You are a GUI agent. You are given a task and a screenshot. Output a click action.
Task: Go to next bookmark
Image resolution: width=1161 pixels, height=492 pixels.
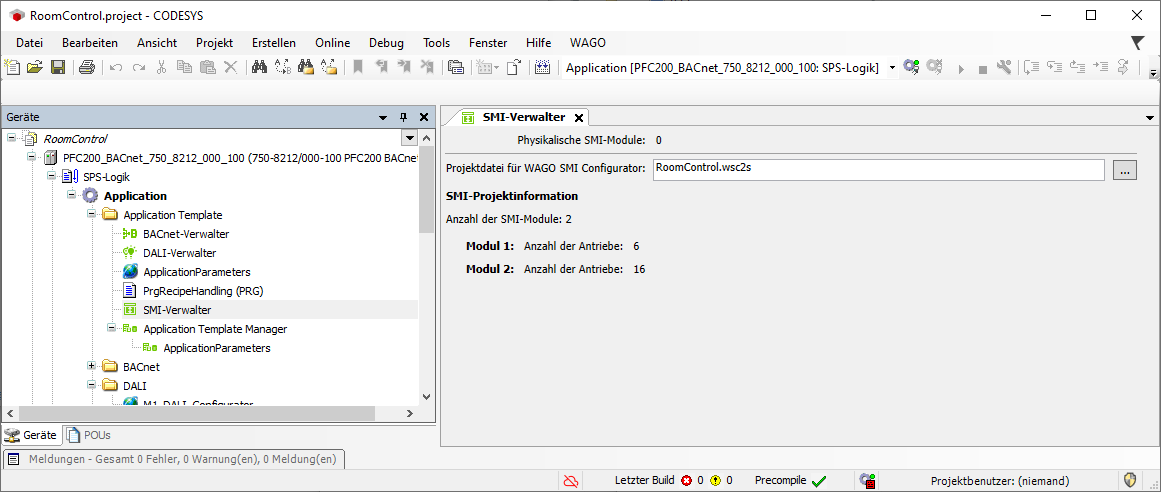[404, 67]
